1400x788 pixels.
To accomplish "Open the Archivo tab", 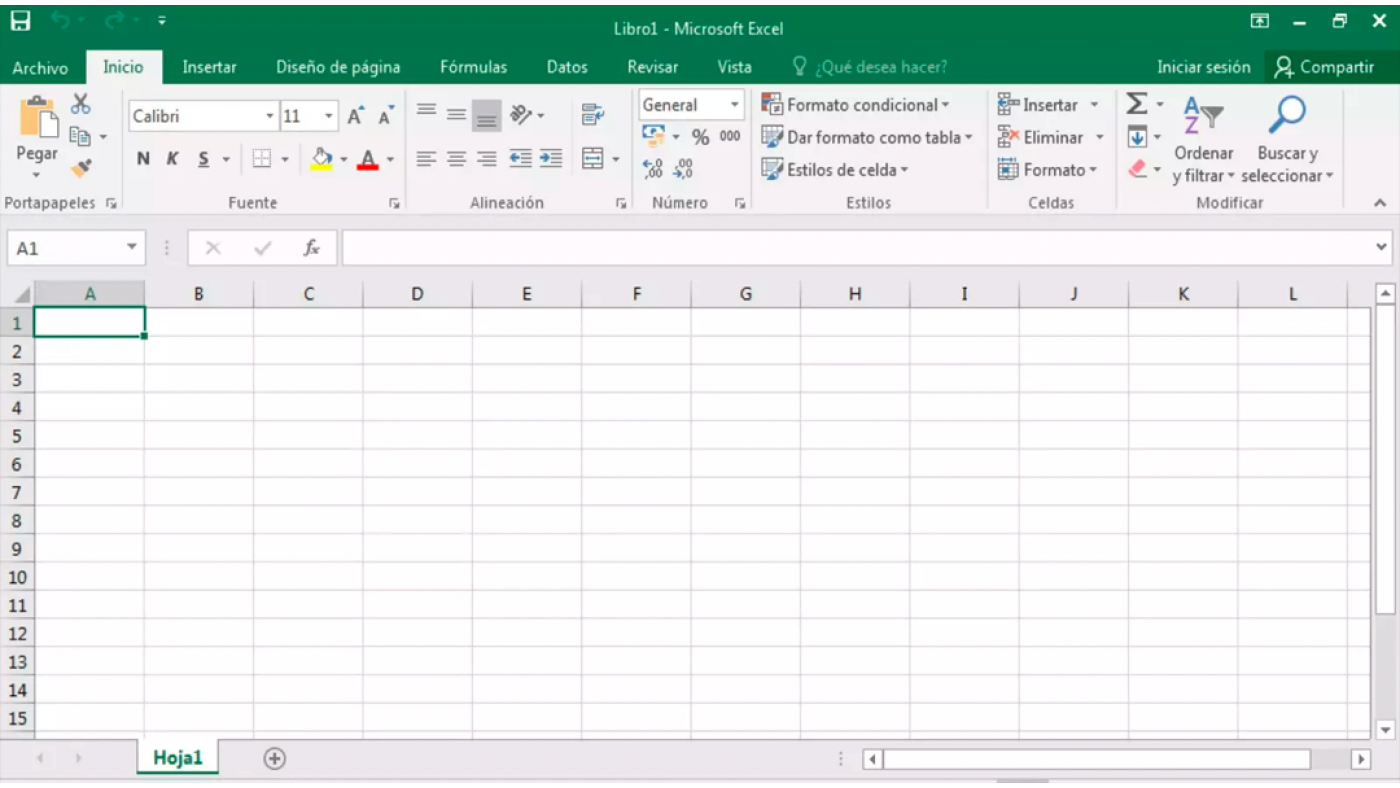I will (x=40, y=68).
